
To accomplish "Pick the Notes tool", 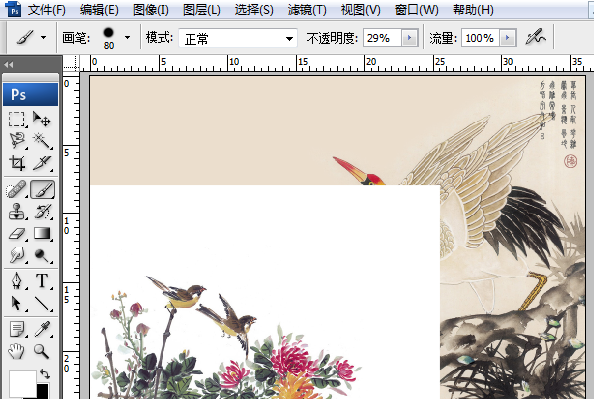I will click(x=17, y=329).
